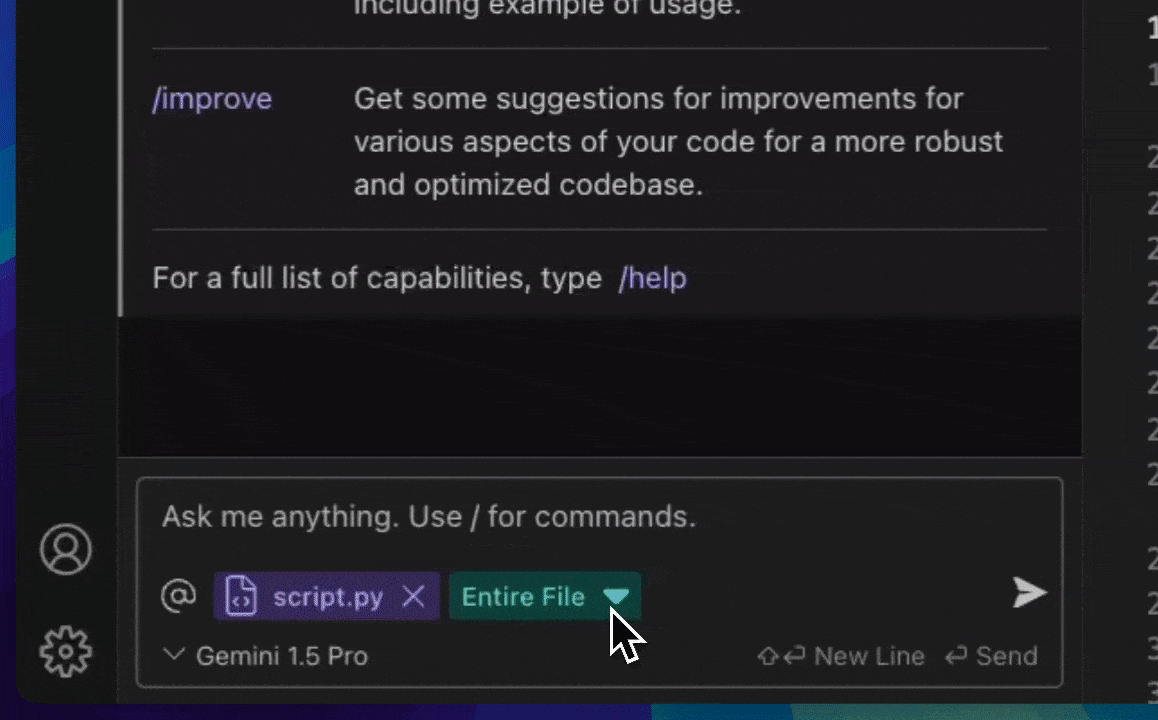Expand the model selector chevron
Image resolution: width=1158 pixels, height=720 pixels.
pyautogui.click(x=174, y=654)
